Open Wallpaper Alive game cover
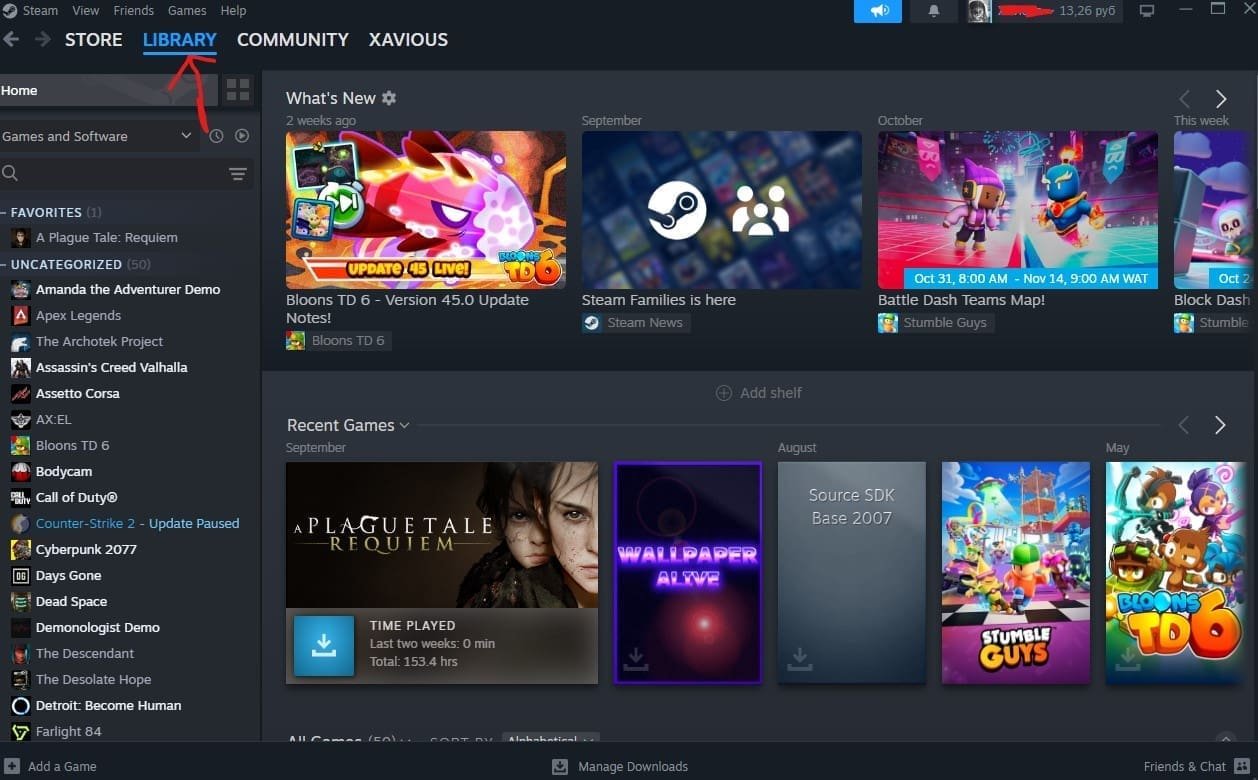 688,572
